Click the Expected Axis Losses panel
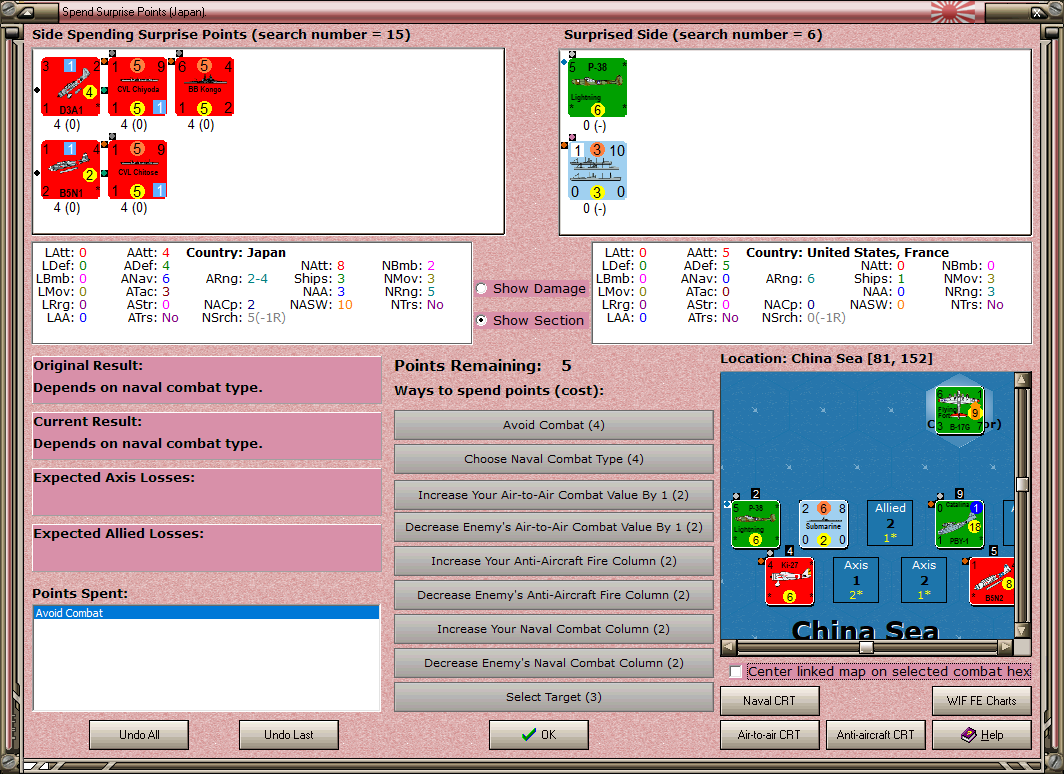This screenshot has width=1064, height=774. (207, 492)
